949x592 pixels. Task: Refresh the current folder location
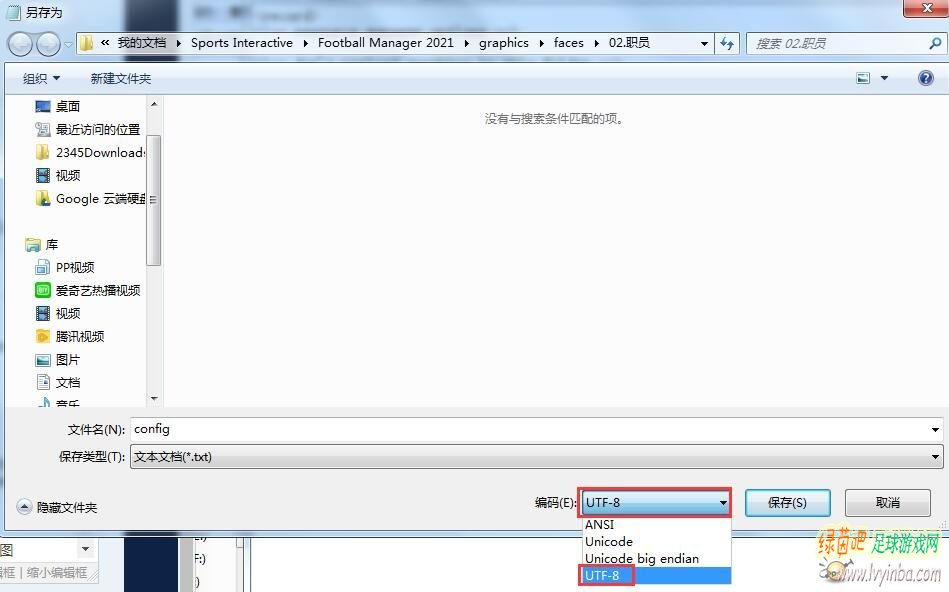point(727,44)
